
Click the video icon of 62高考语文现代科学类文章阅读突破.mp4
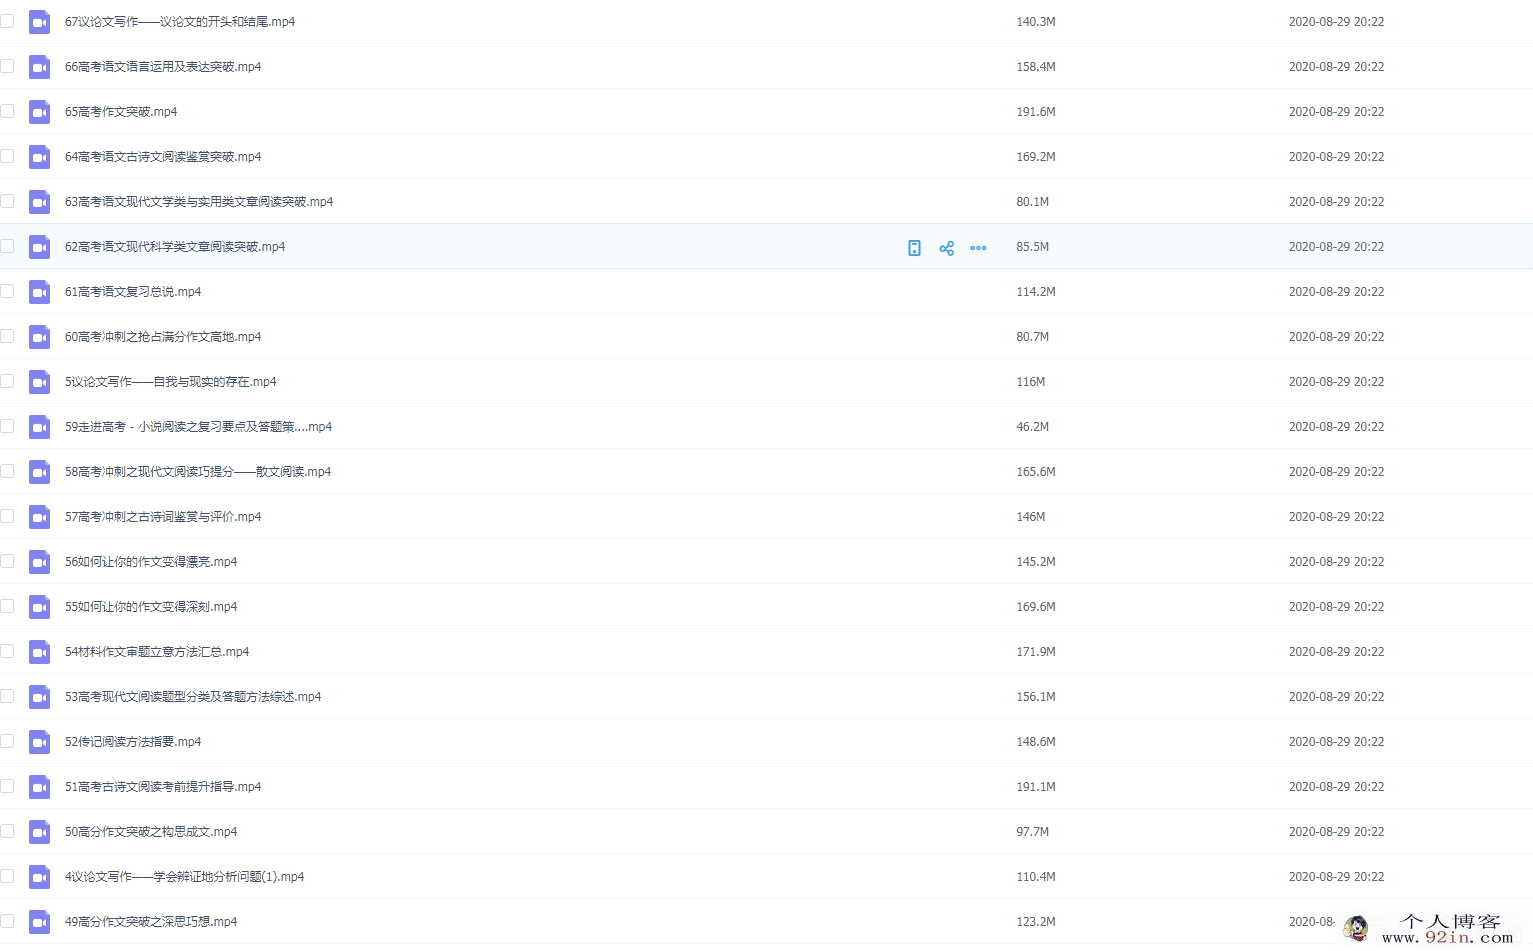tap(39, 247)
